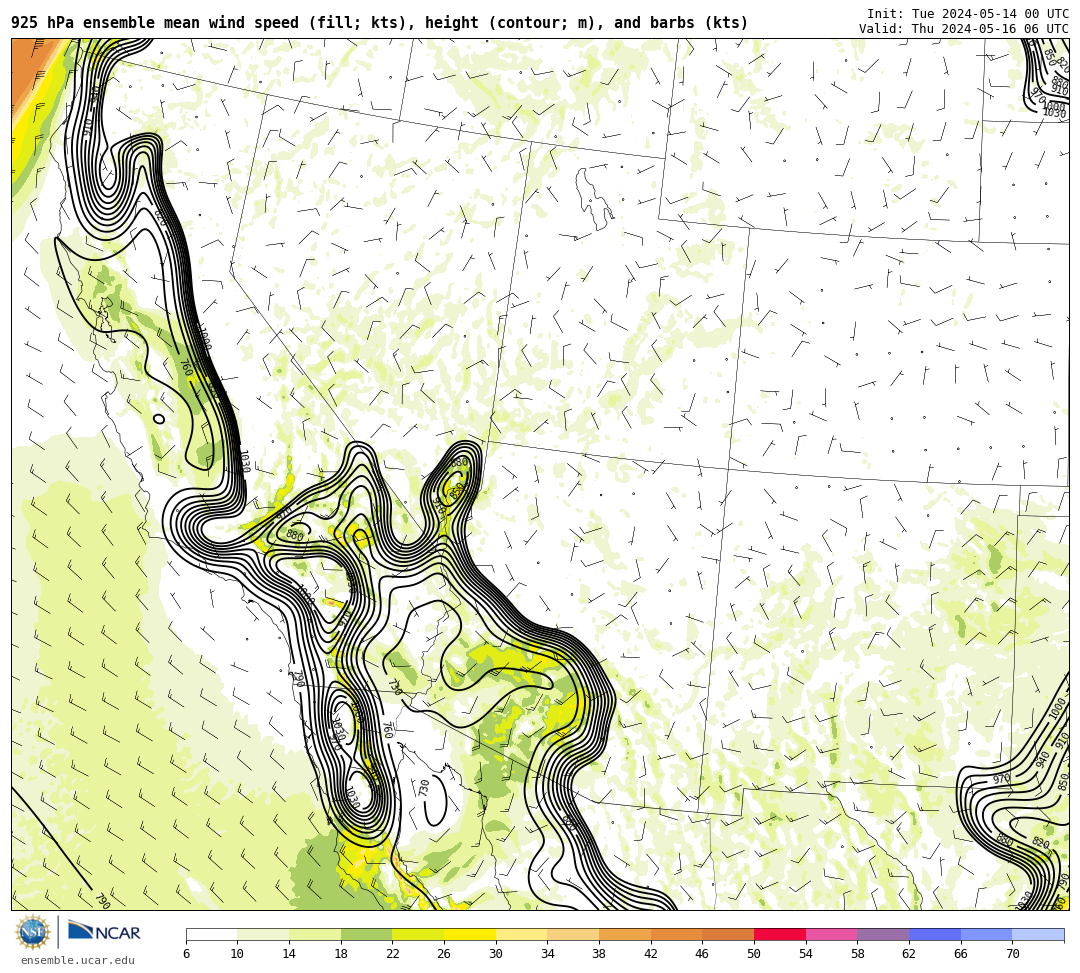Screen dimensions: 1080x973
Task: Click the colorbar tick label 26
Action: coord(444,954)
